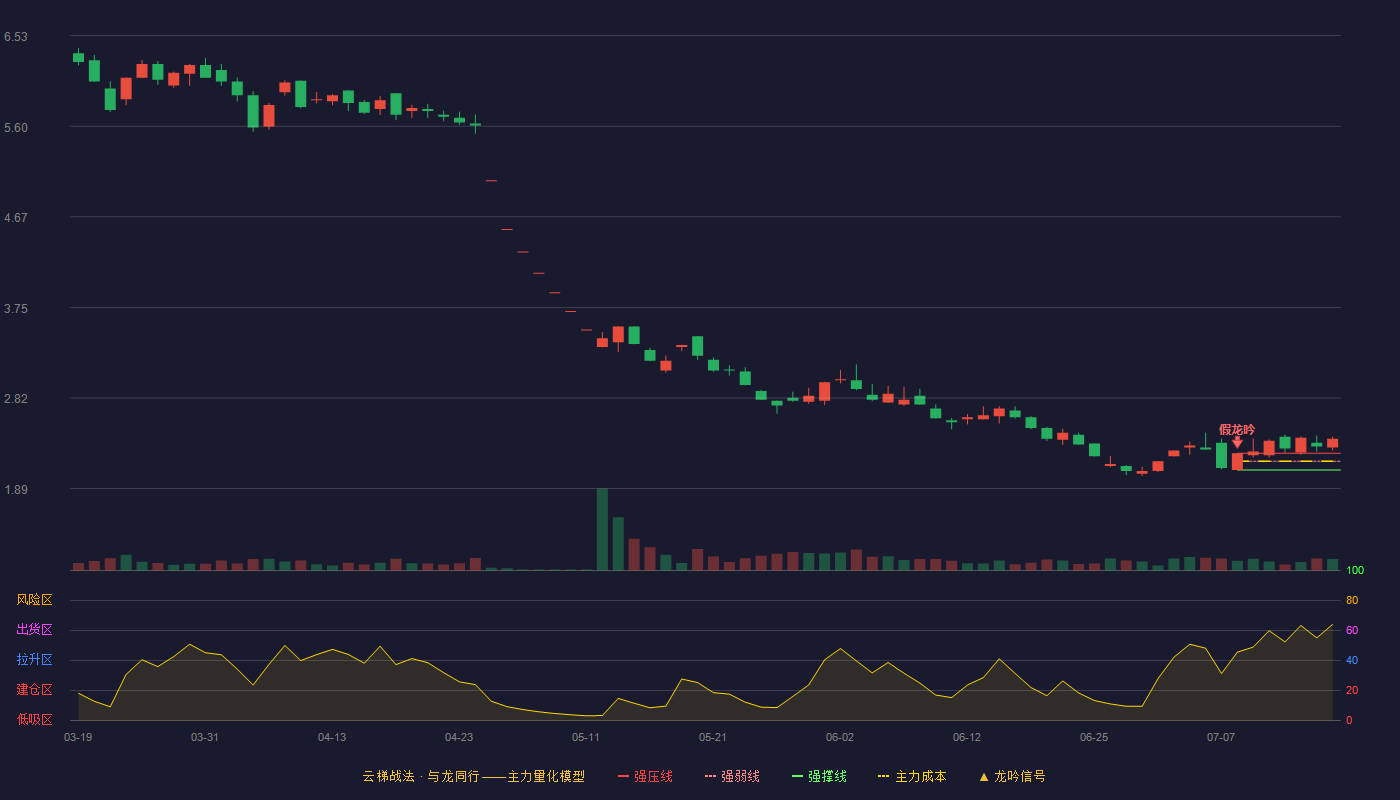Viewport: 1400px width, 800px height.
Task: Toggle the 强压线 legend item
Action: [645, 776]
